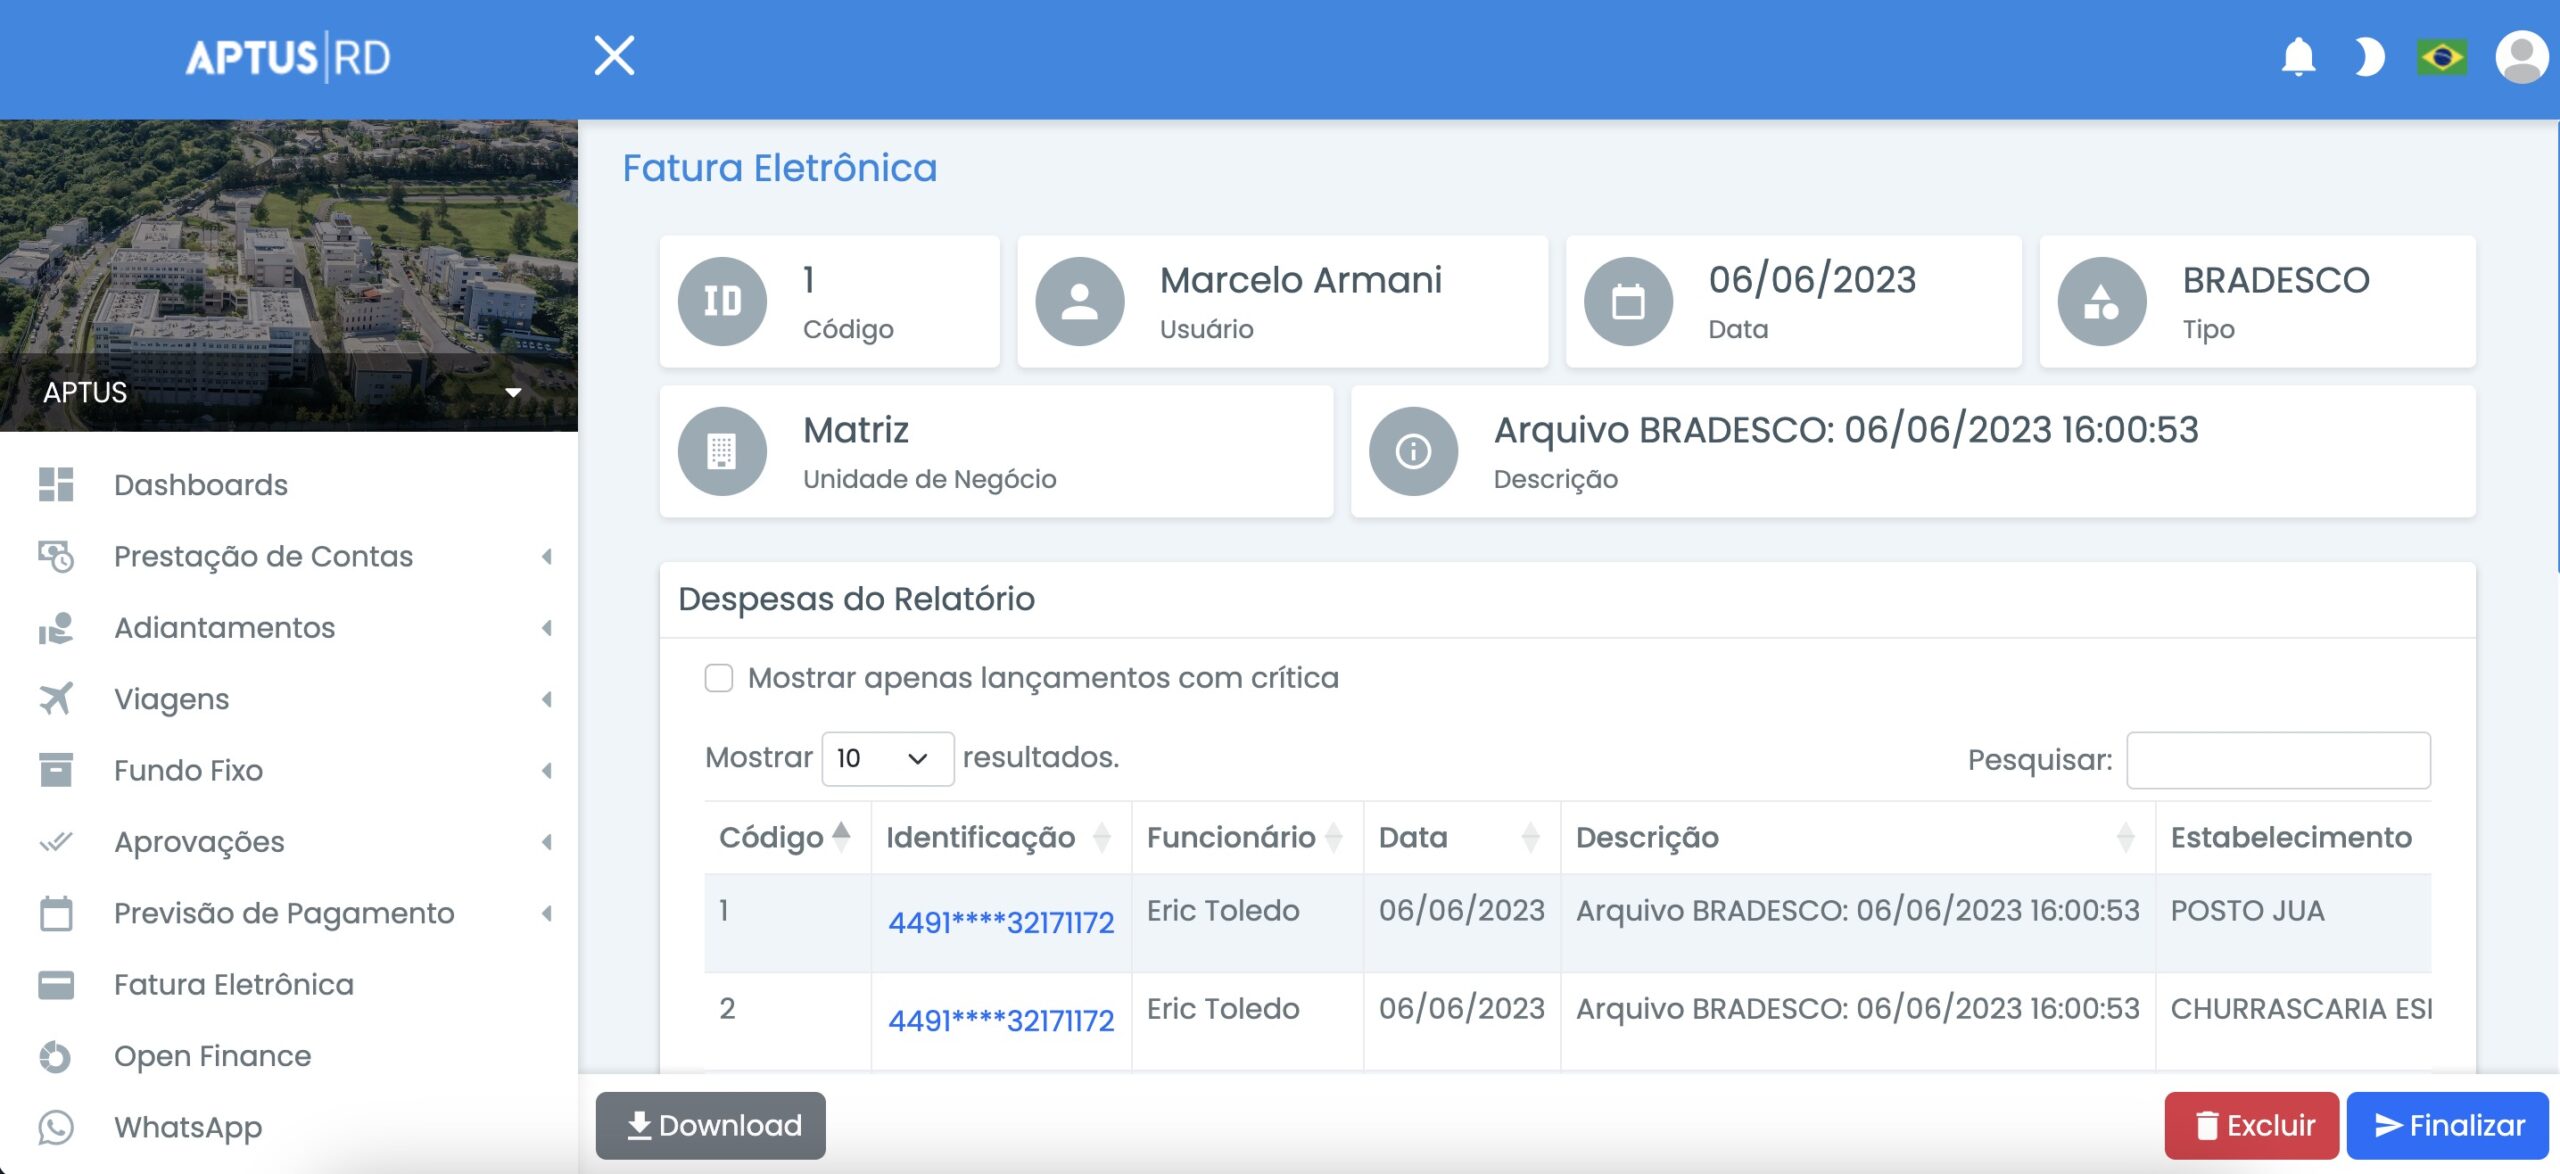The height and width of the screenshot is (1174, 2560).
Task: Select the WhatsApp icon in the sidebar
Action: click(57, 1128)
